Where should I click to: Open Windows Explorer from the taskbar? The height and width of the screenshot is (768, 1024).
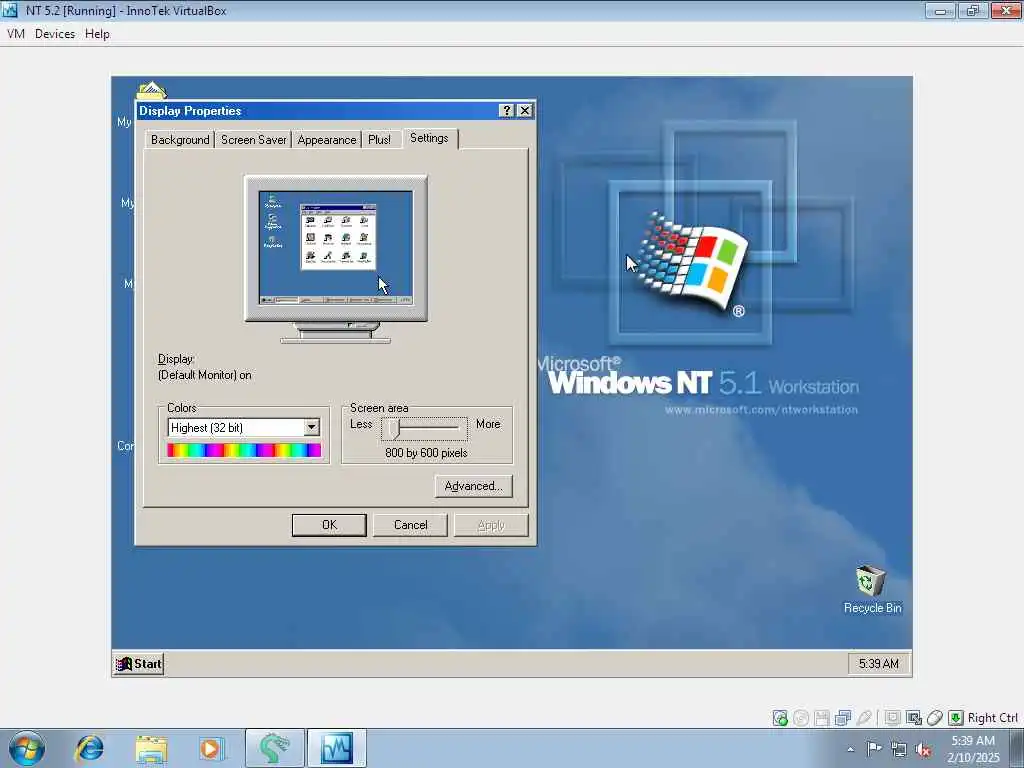click(x=151, y=748)
